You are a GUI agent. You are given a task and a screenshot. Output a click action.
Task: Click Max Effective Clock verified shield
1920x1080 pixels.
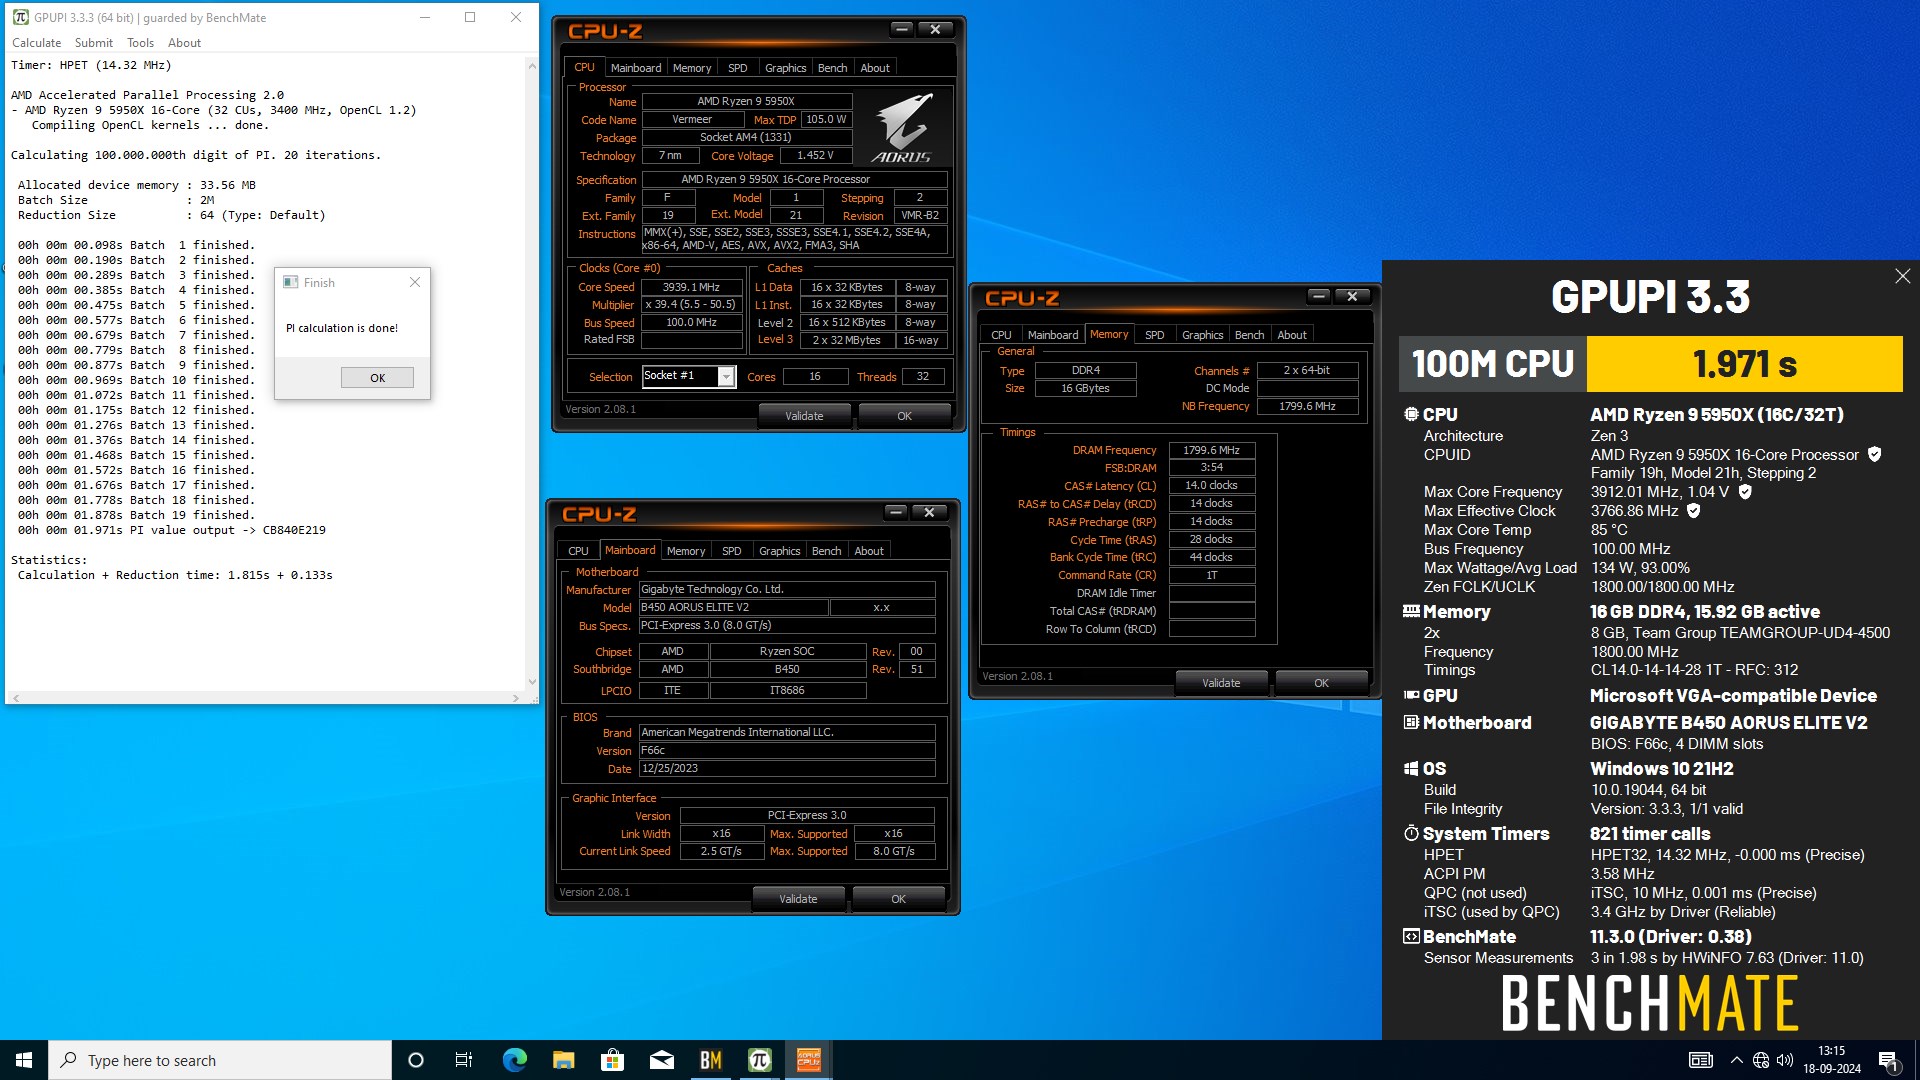pyautogui.click(x=1694, y=511)
